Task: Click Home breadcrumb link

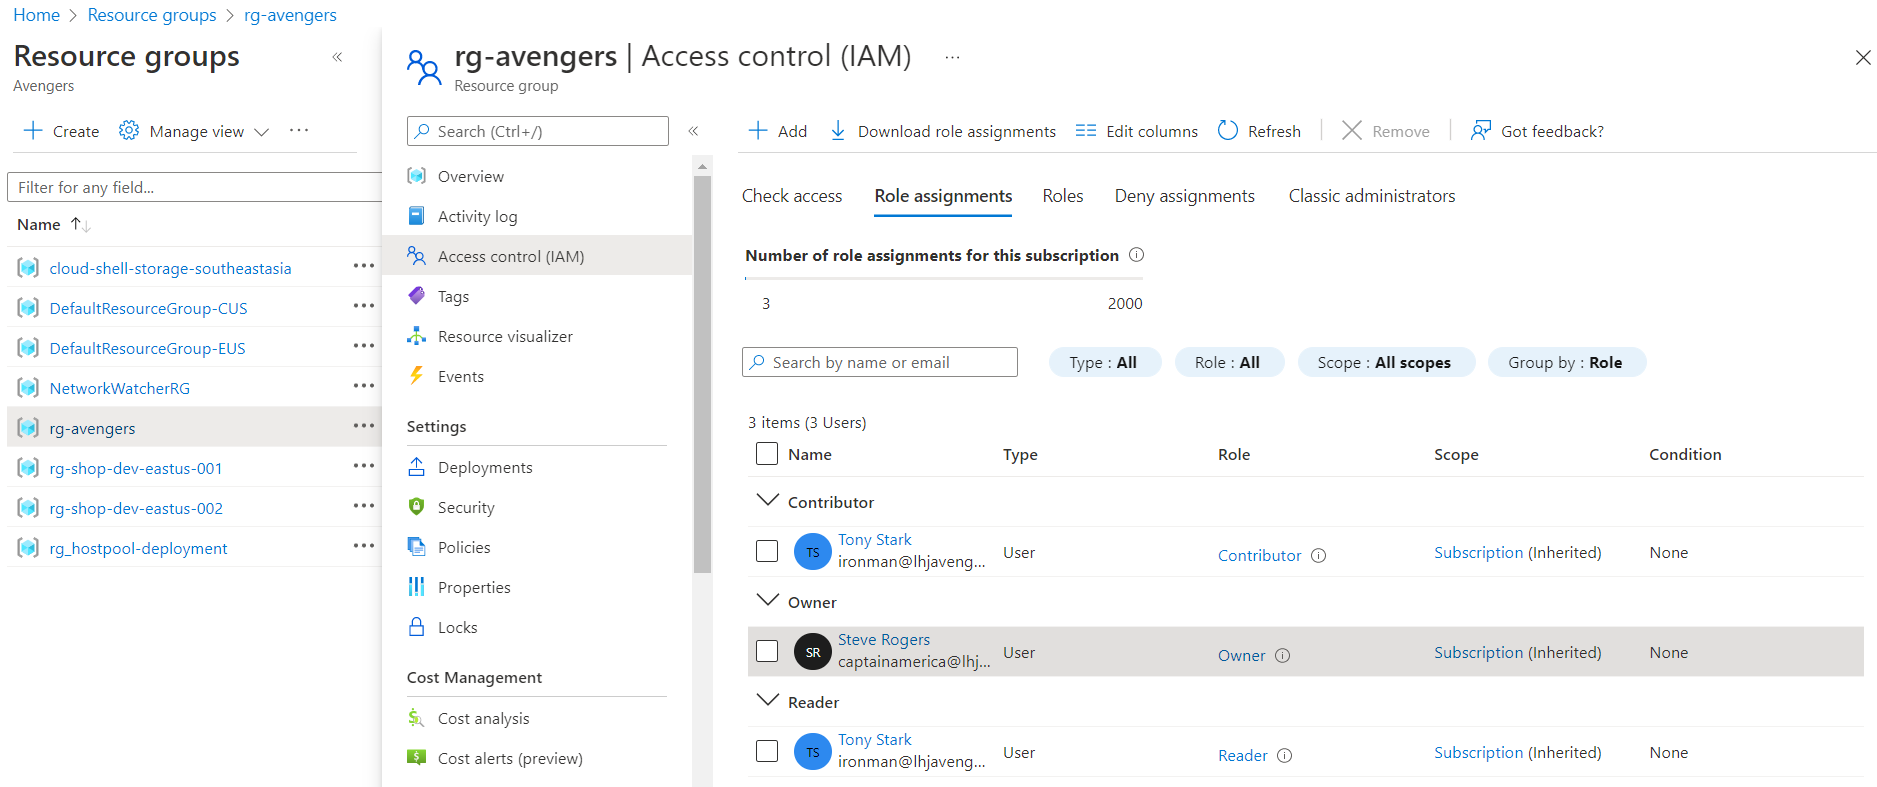Action: [x=36, y=15]
